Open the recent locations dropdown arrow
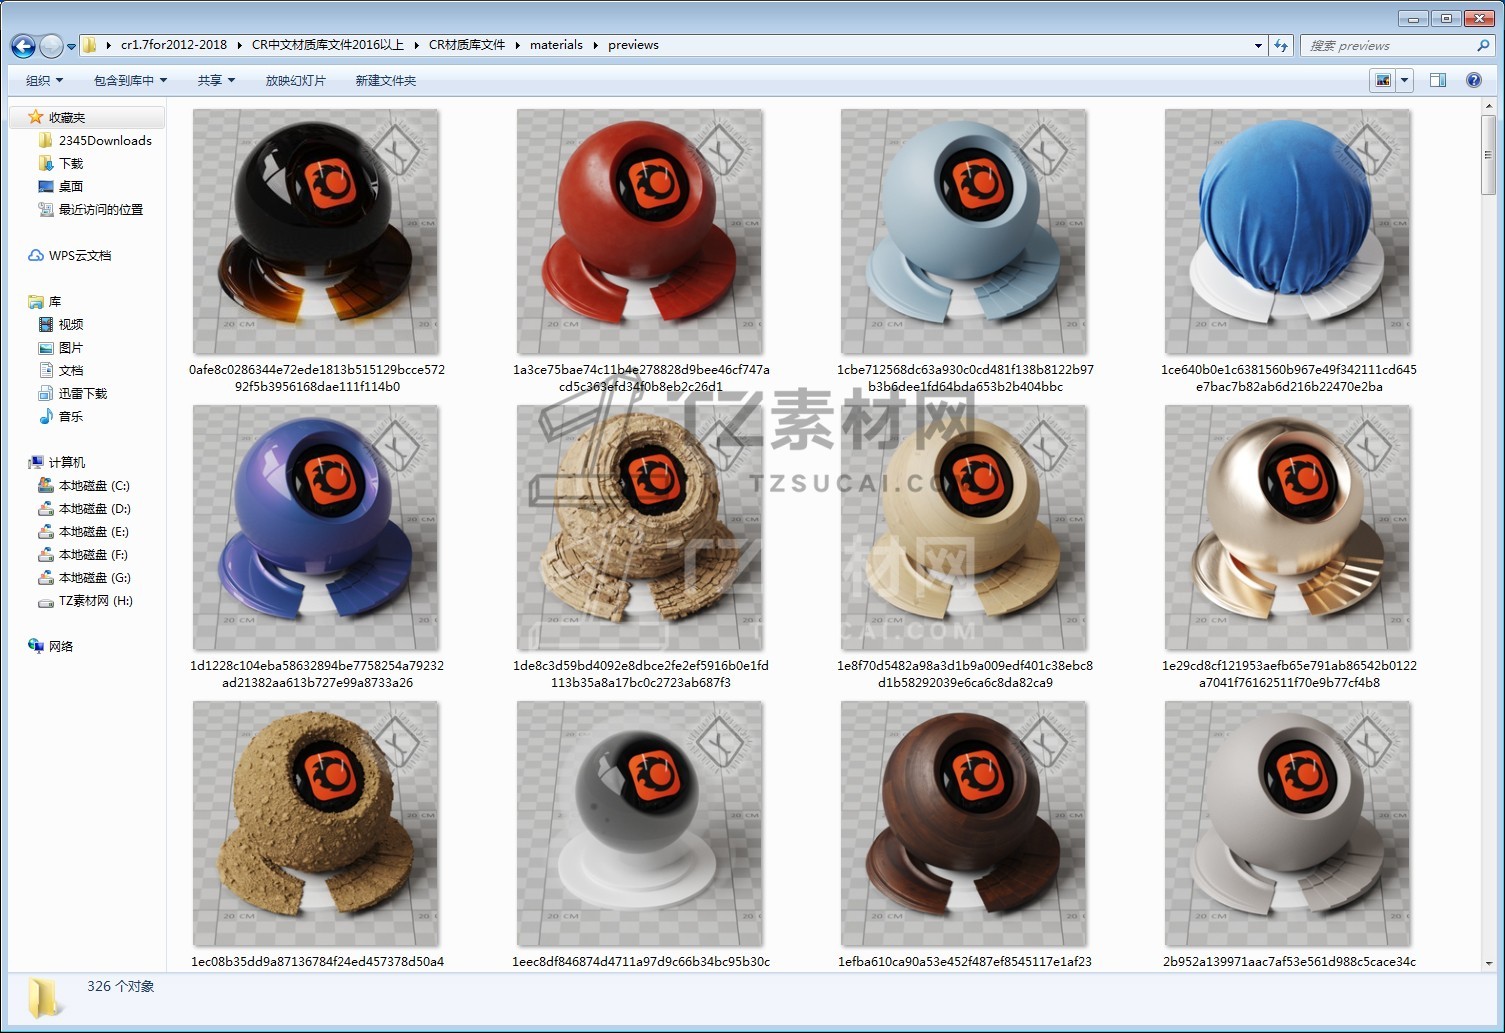Screen dimensions: 1505x1033 71,46
